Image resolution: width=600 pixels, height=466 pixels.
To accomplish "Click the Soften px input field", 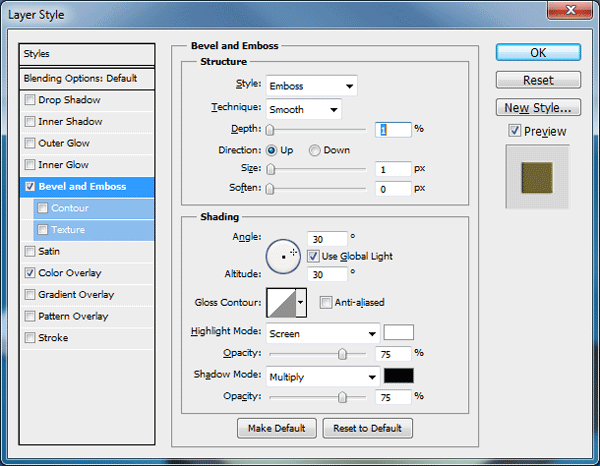I will pos(393,189).
